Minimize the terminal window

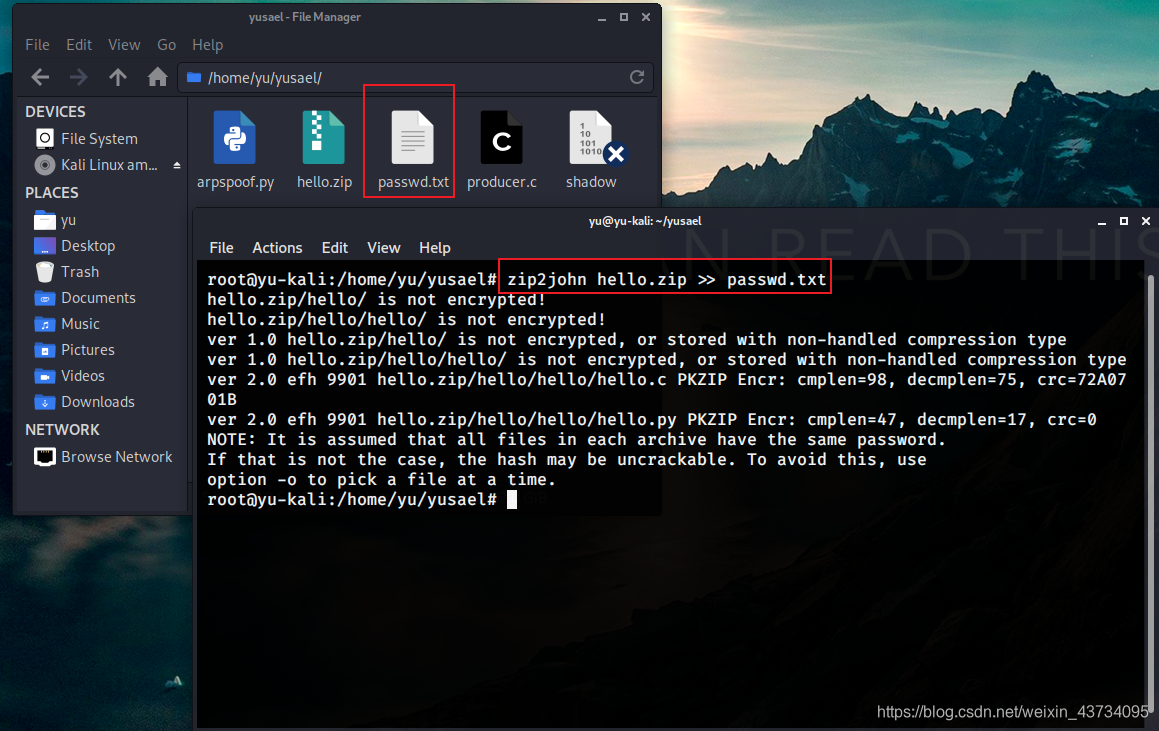1101,221
